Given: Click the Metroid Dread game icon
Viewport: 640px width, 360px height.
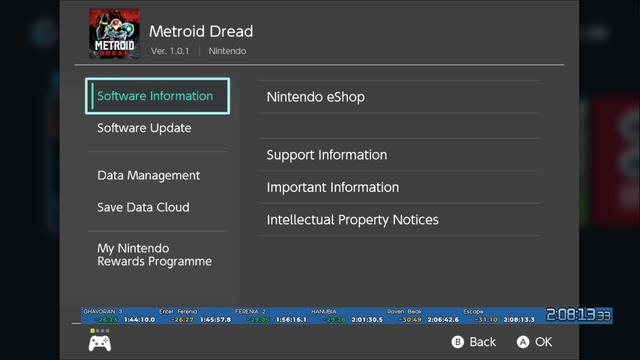Looking at the screenshot, I should (115, 33).
